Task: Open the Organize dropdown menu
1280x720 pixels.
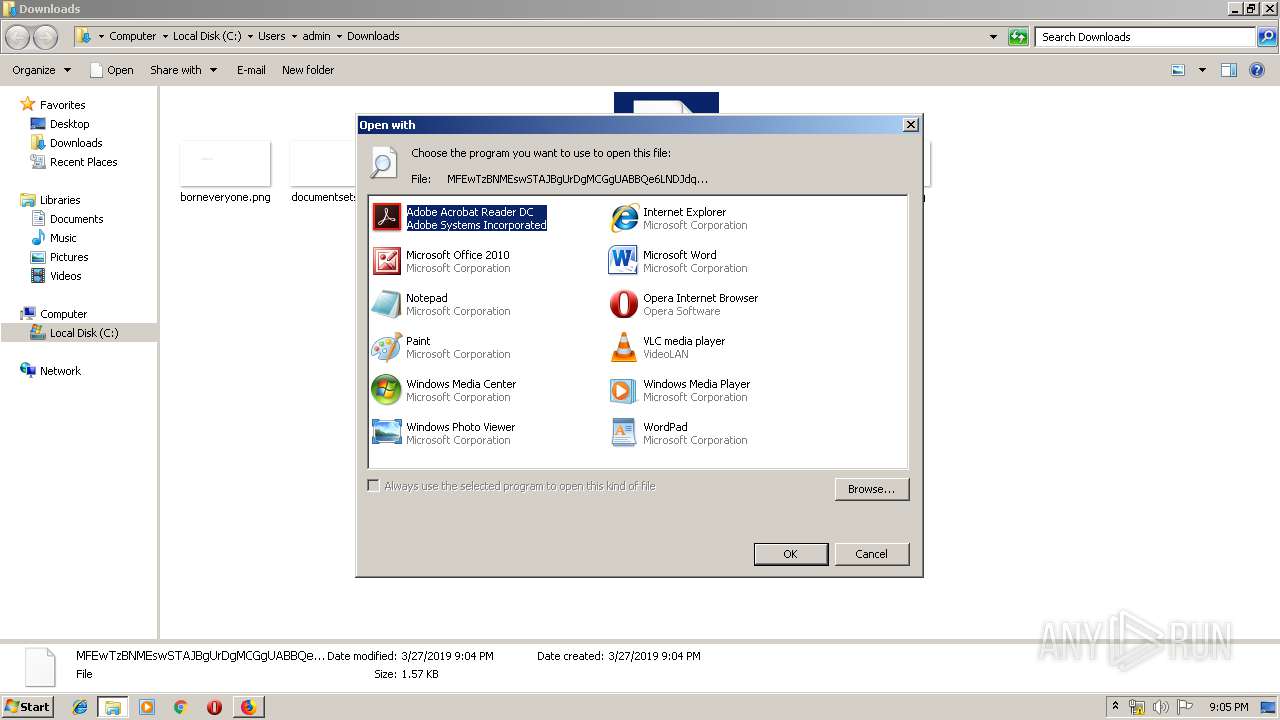Action: 41,70
